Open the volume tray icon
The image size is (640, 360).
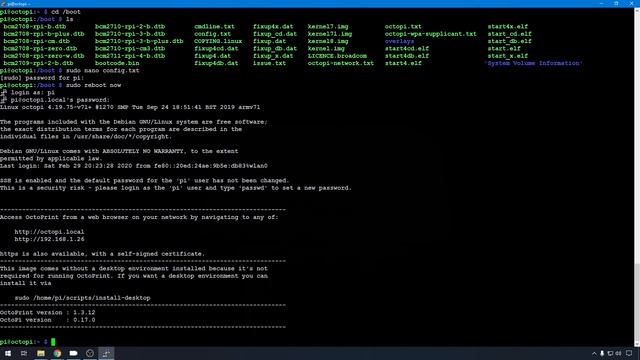click(x=618, y=353)
